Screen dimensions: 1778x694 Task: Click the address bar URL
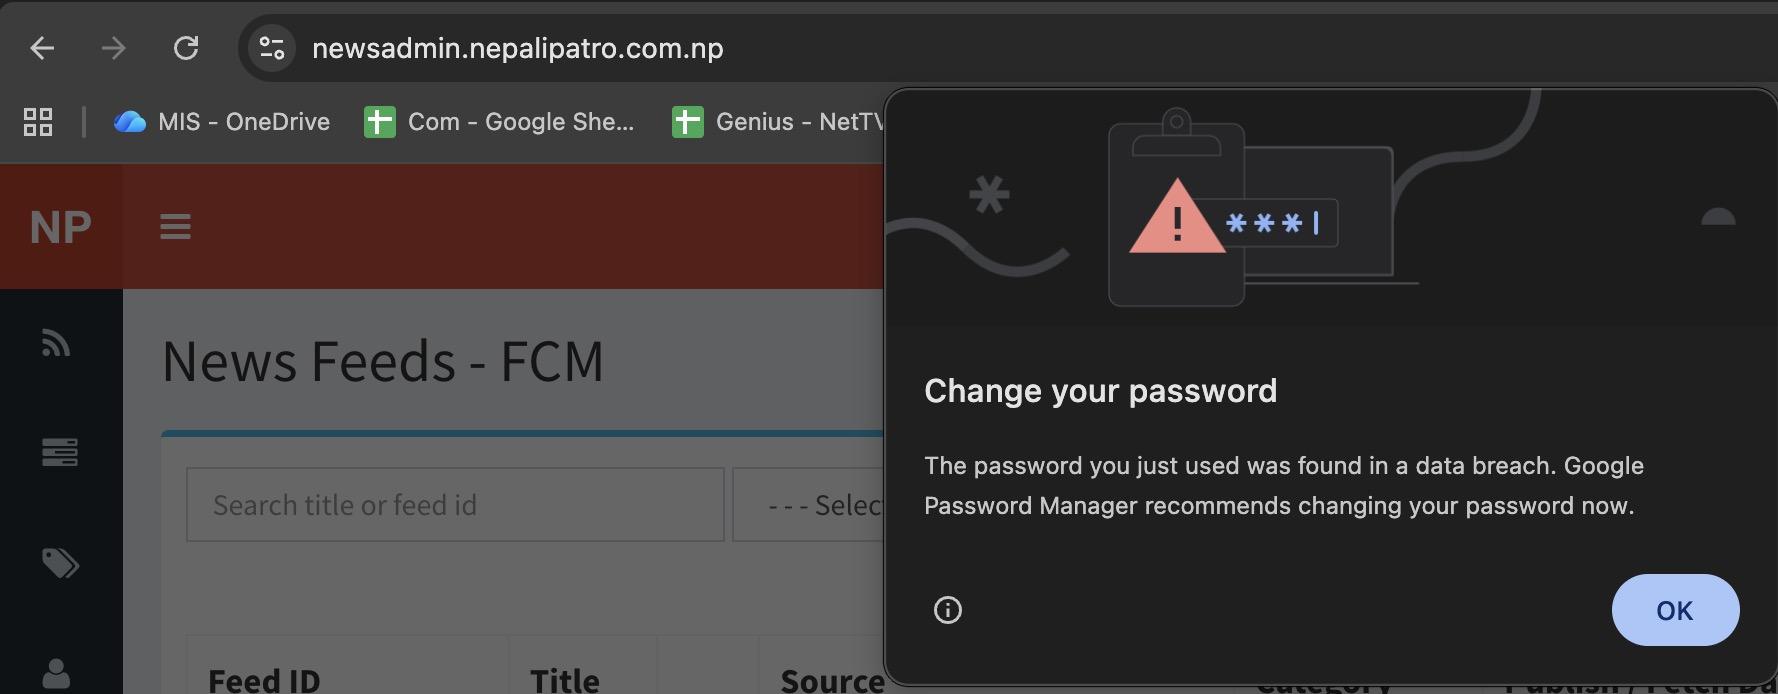(x=517, y=48)
